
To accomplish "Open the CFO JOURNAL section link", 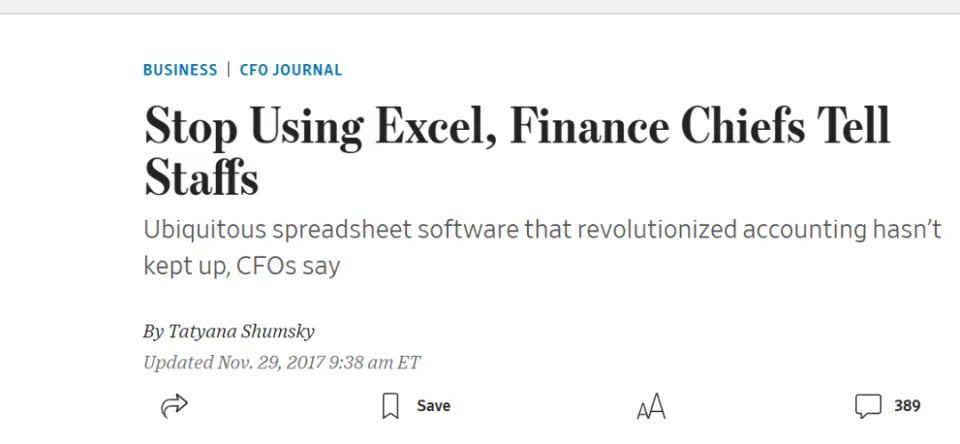I will (x=291, y=70).
